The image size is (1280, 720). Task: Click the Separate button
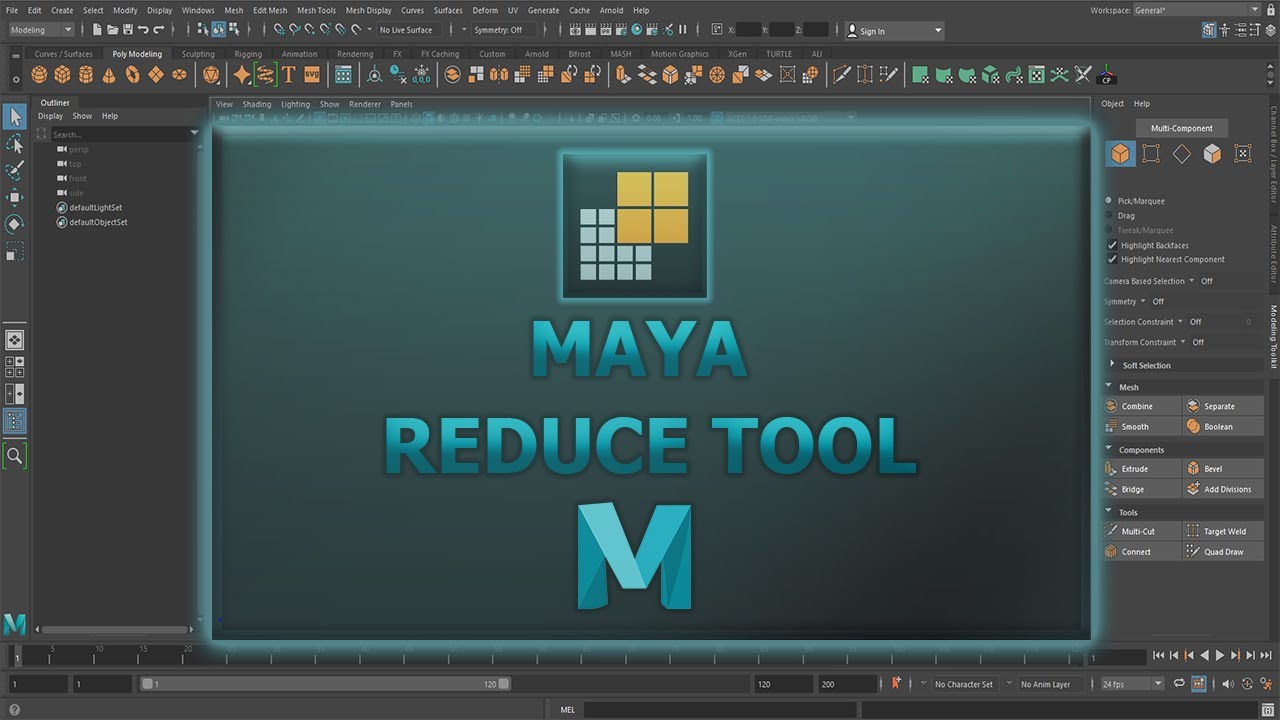(x=1224, y=406)
